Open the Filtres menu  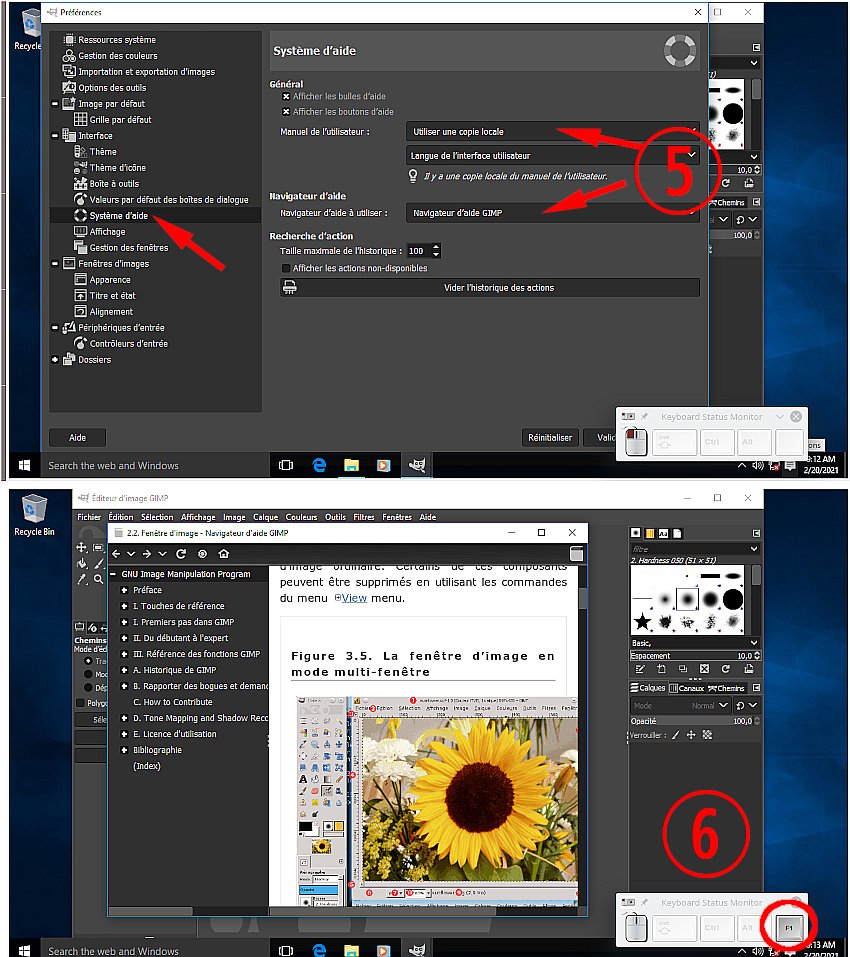tap(364, 517)
